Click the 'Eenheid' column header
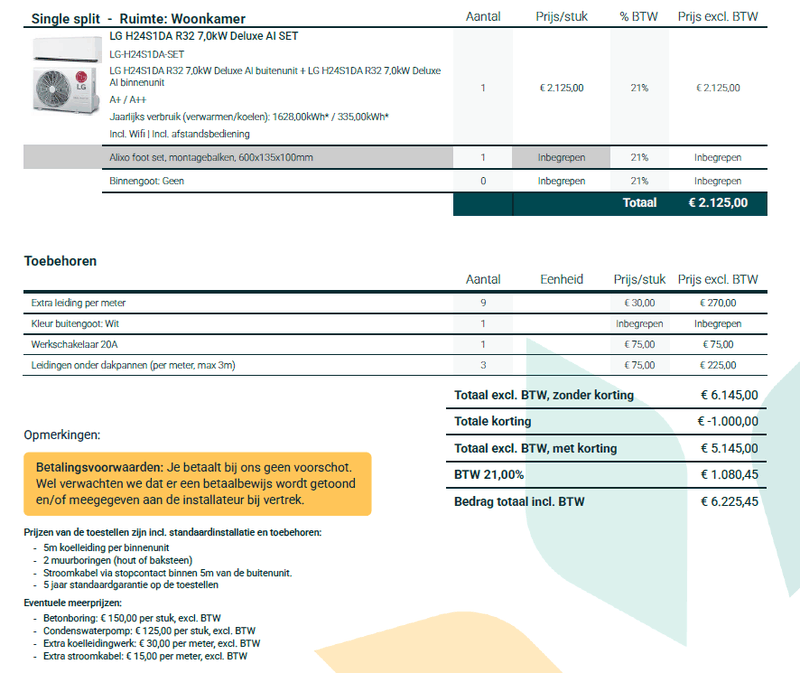Screen dimensions: 800x673 (x=561, y=280)
